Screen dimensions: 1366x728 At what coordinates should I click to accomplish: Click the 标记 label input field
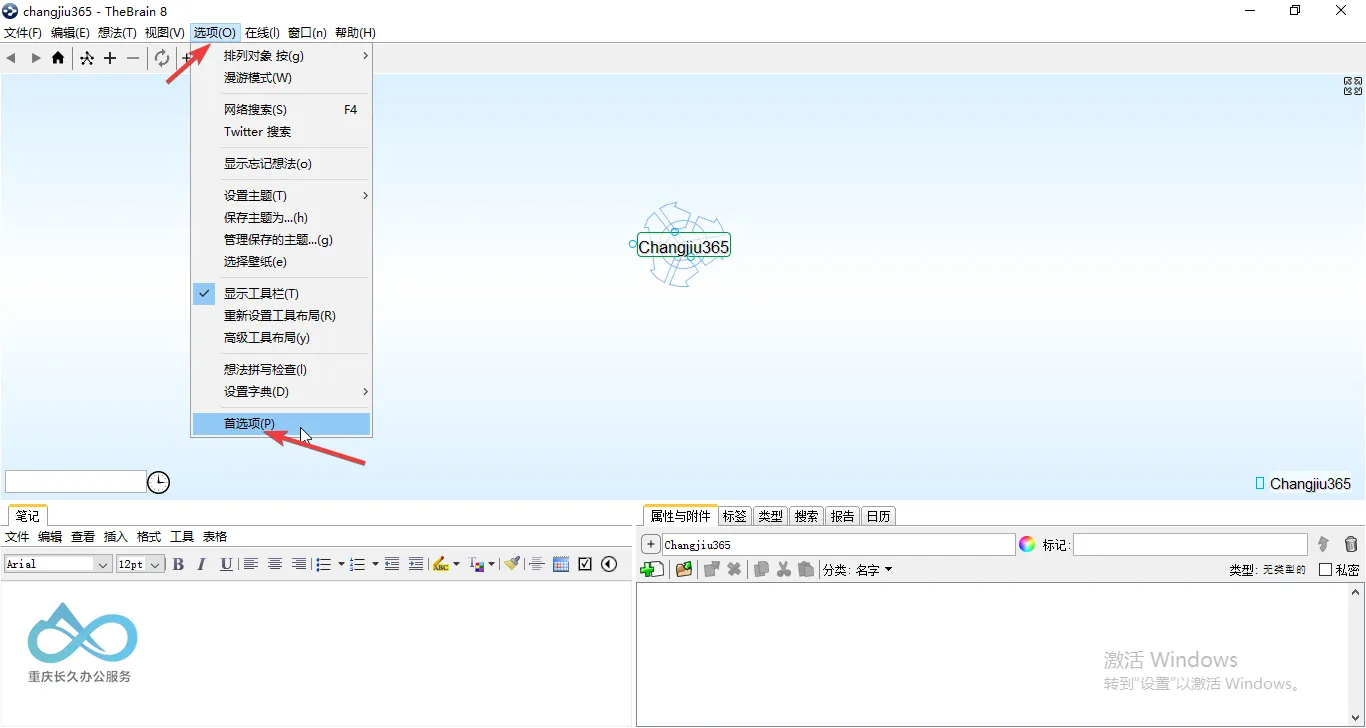1190,544
